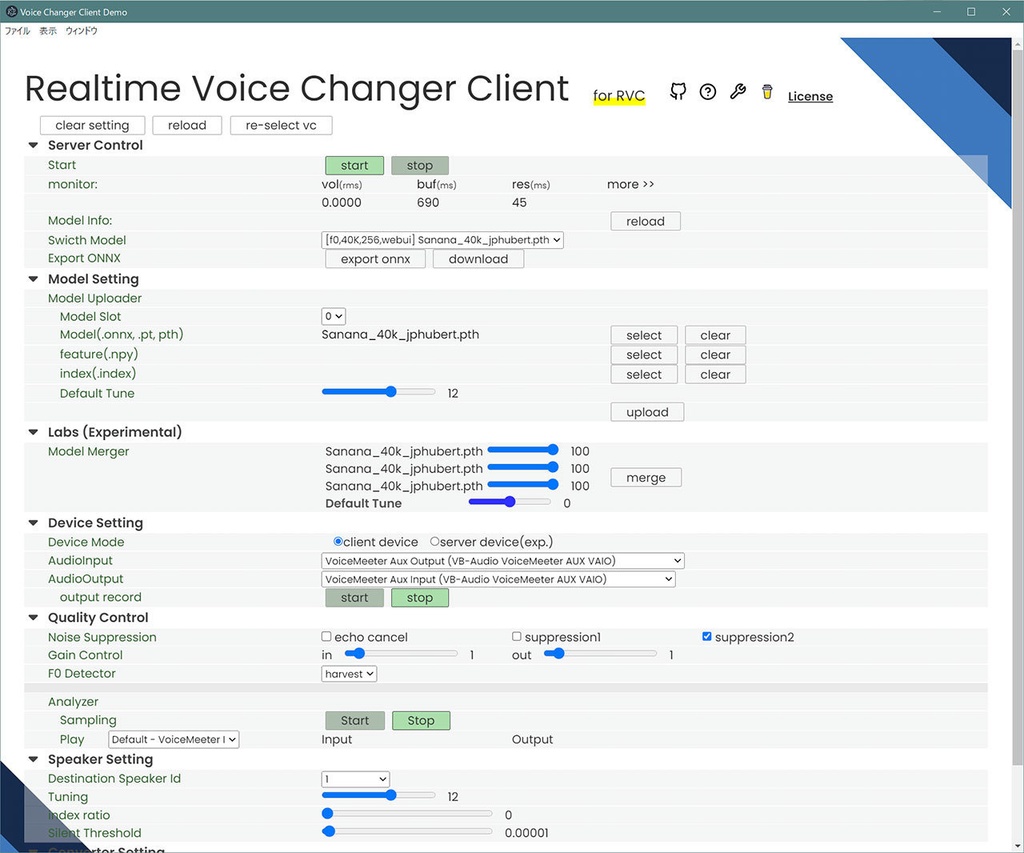Click the wrench tool icon
This screenshot has width=1024, height=853.
point(738,91)
